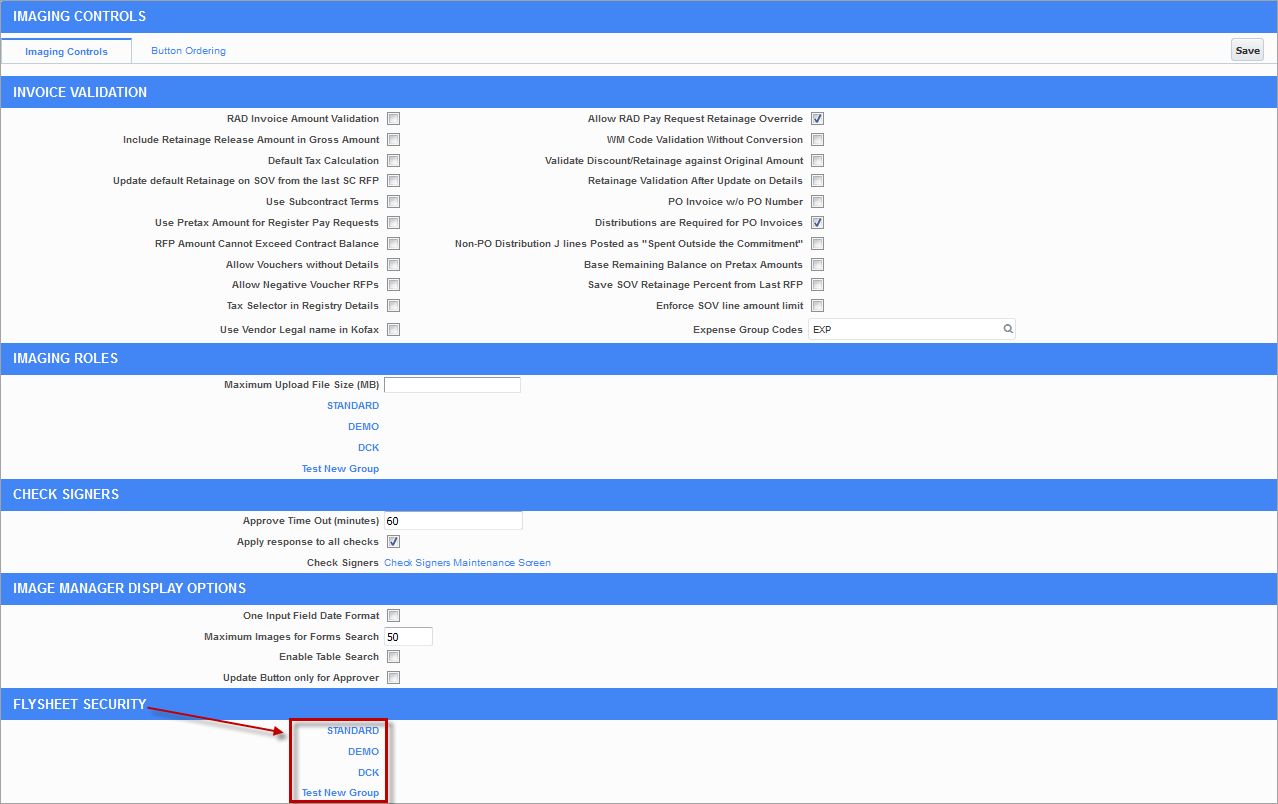Viewport: 1278px width, 804px height.
Task: Check the Enable Table Search box
Action: click(394, 657)
